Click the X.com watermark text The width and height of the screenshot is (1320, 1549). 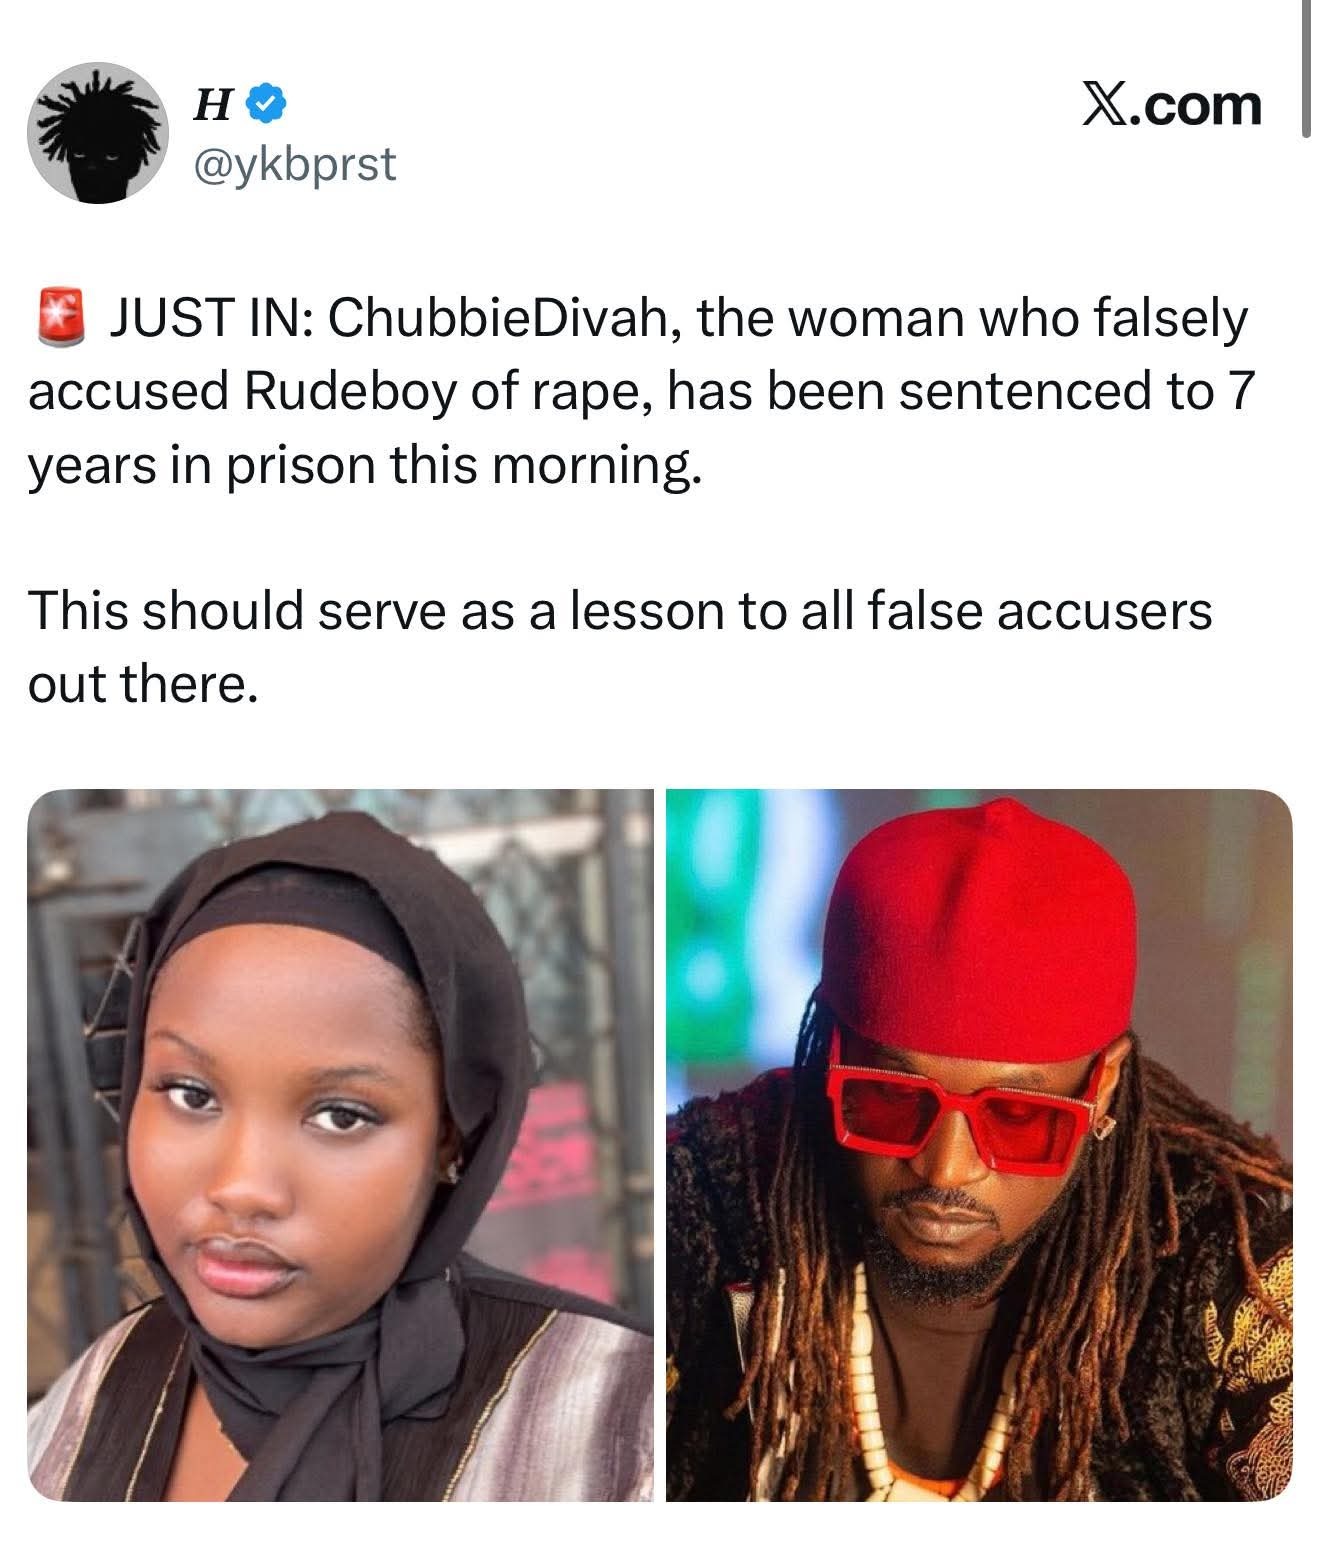[1172, 105]
